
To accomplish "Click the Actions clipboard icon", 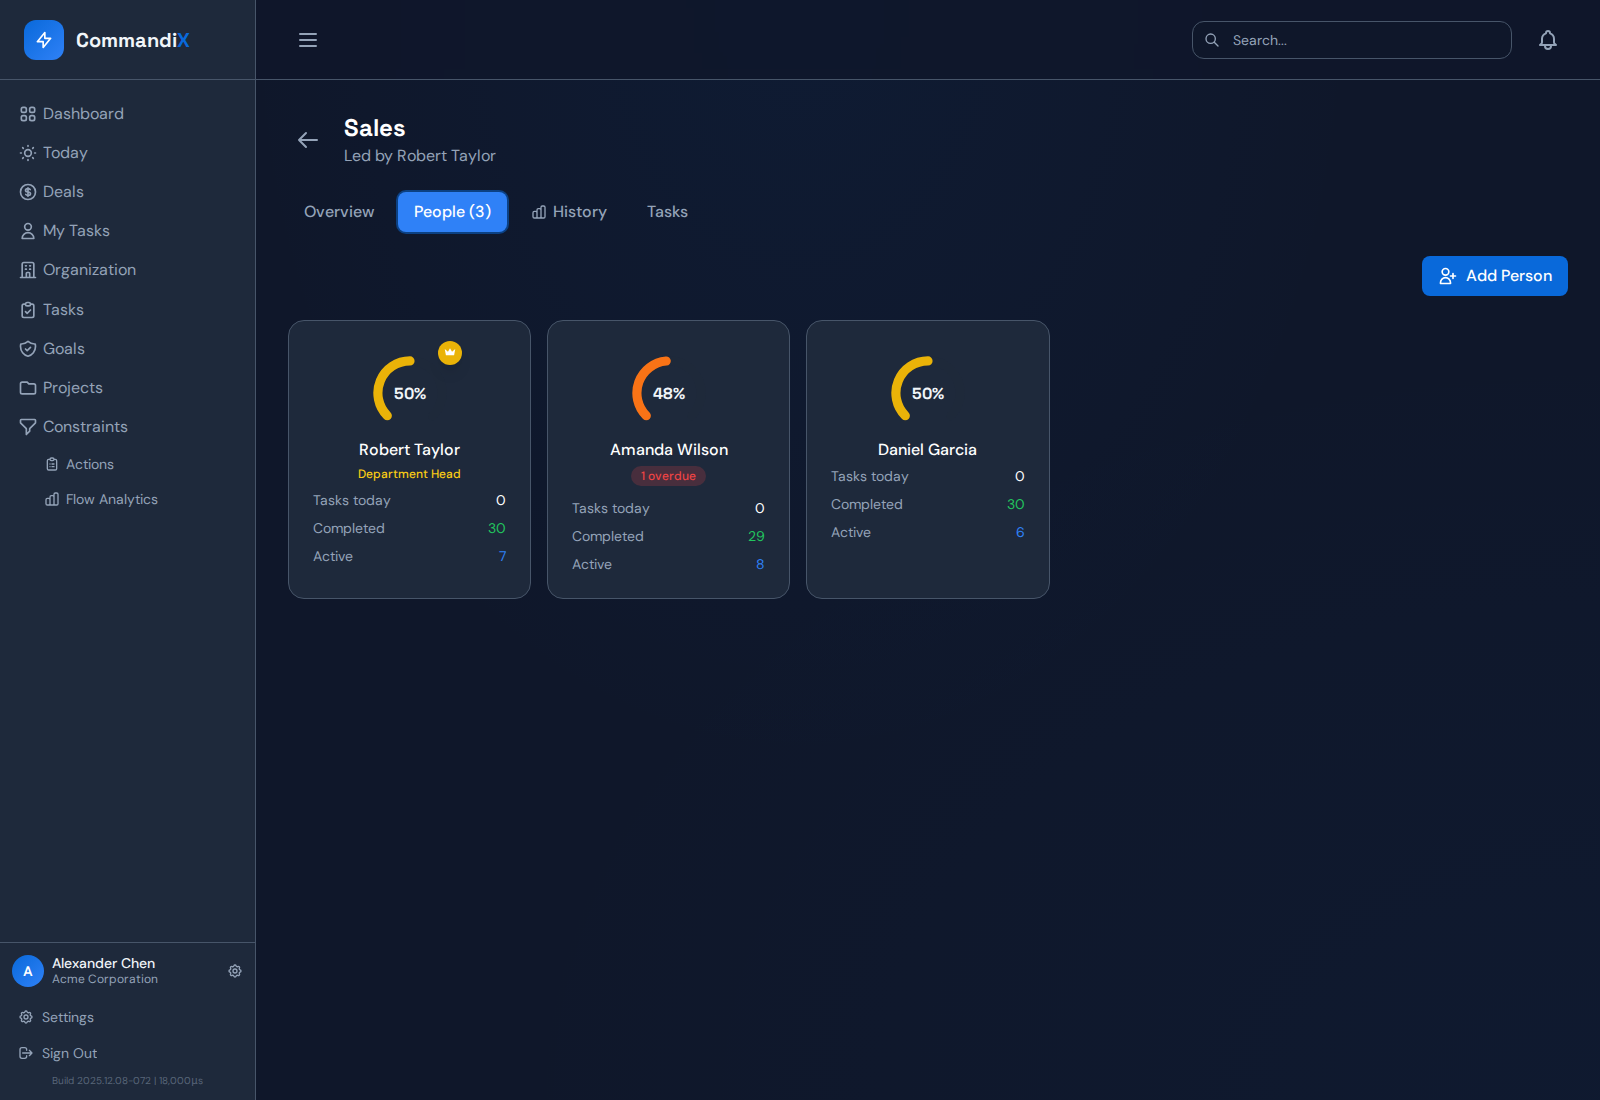I will click(x=52, y=464).
